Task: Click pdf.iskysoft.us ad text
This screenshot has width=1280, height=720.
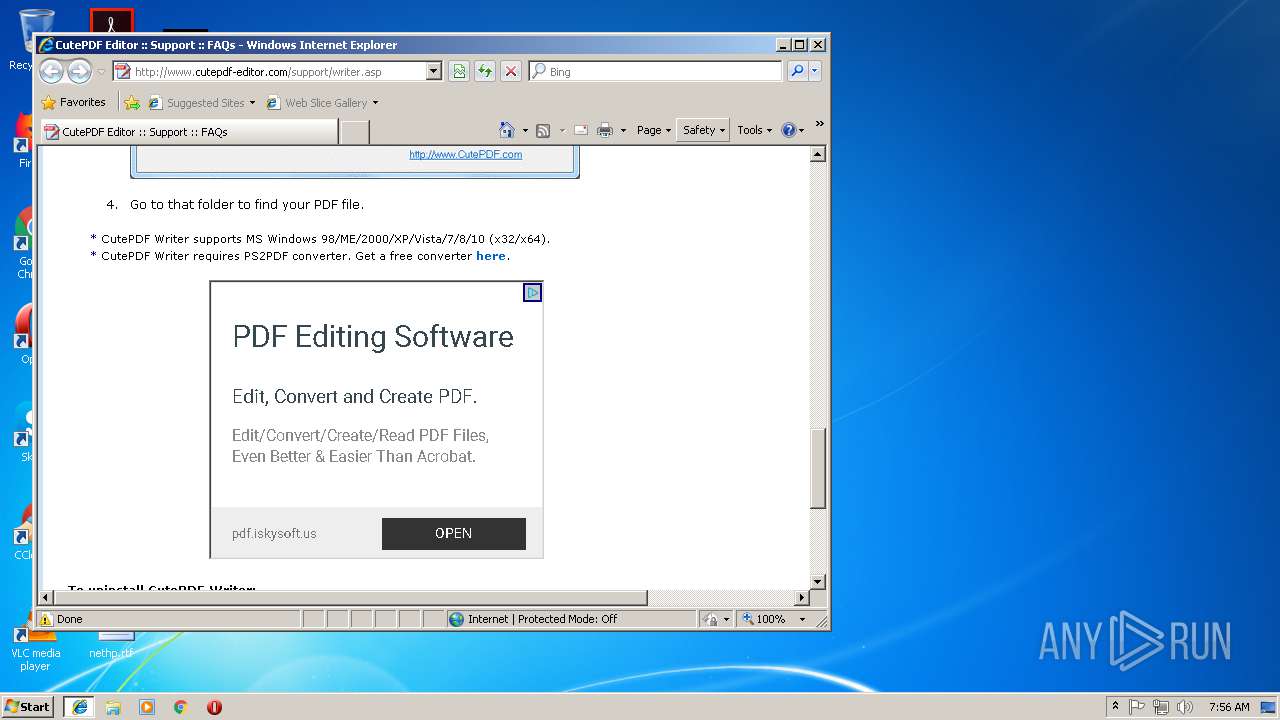Action: [274, 533]
